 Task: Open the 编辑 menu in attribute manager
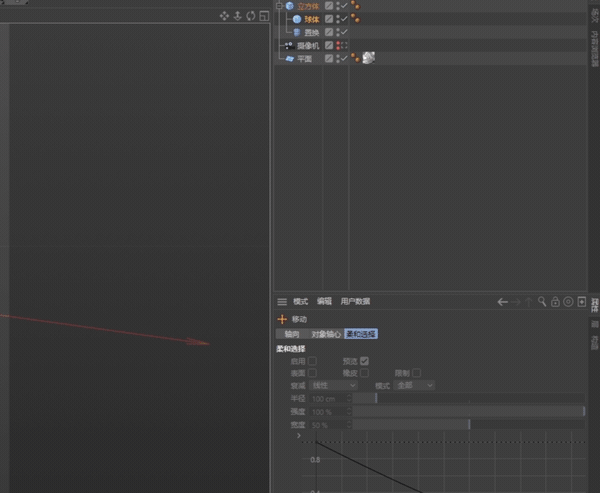pos(324,302)
